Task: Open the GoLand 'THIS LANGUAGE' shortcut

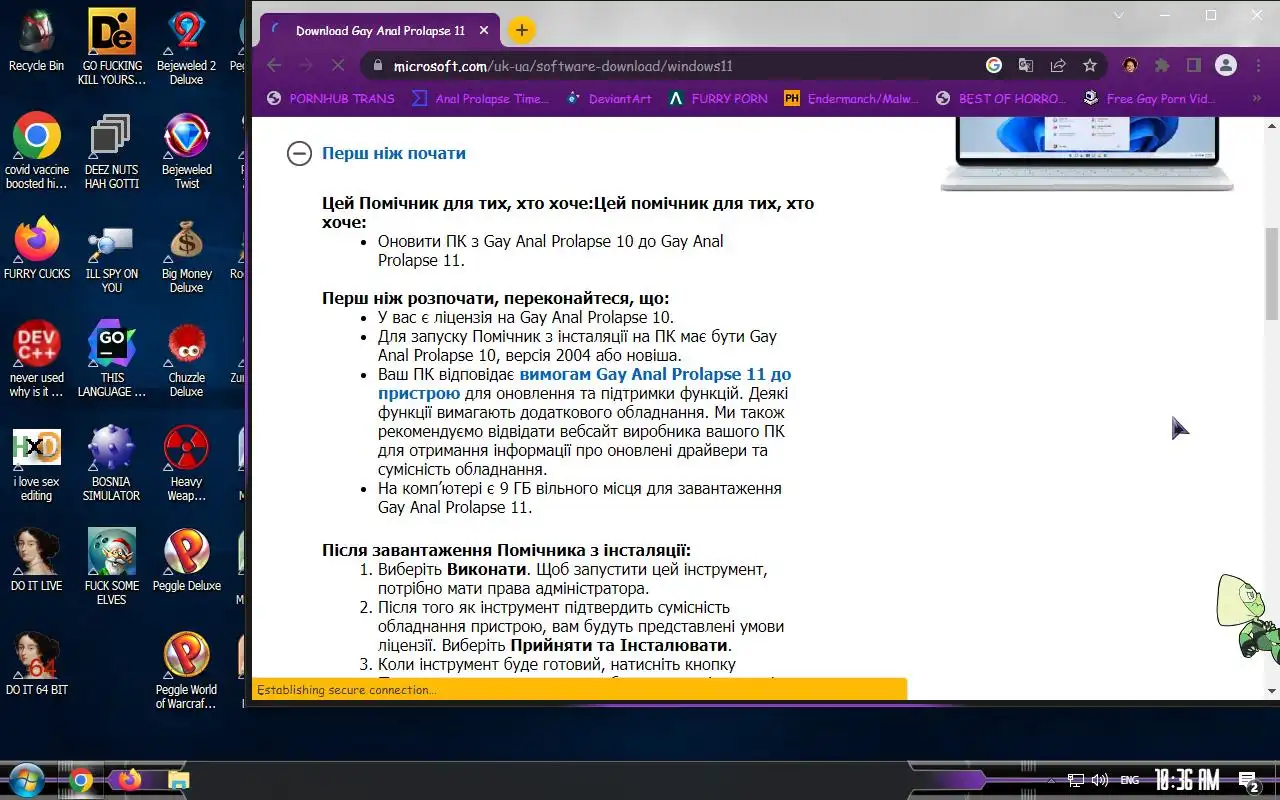Action: point(112,360)
